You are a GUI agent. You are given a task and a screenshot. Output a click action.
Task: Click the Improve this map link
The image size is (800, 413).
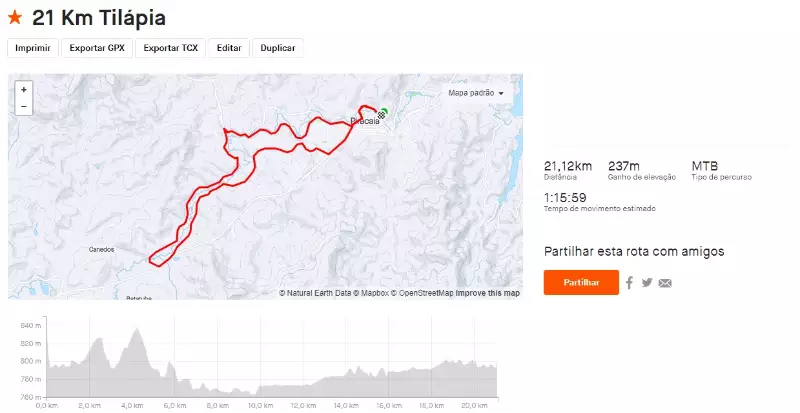coord(488,293)
